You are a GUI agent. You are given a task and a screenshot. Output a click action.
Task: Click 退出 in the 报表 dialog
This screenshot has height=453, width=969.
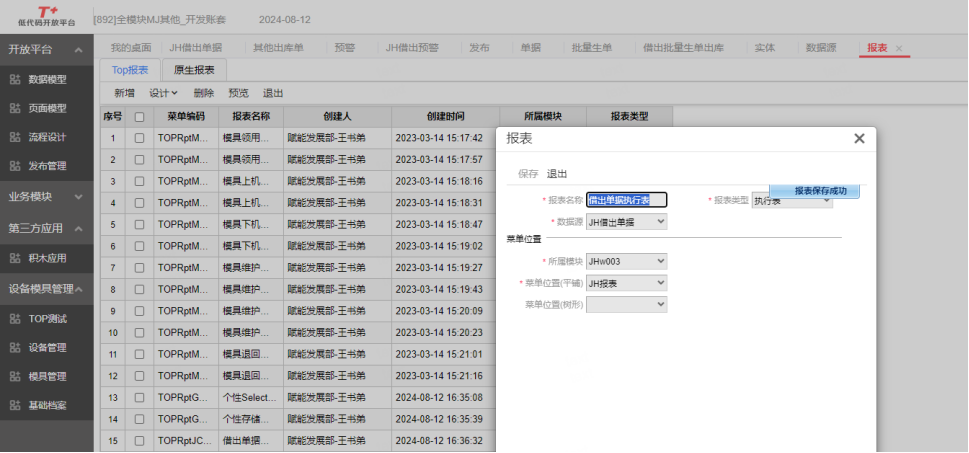point(557,174)
